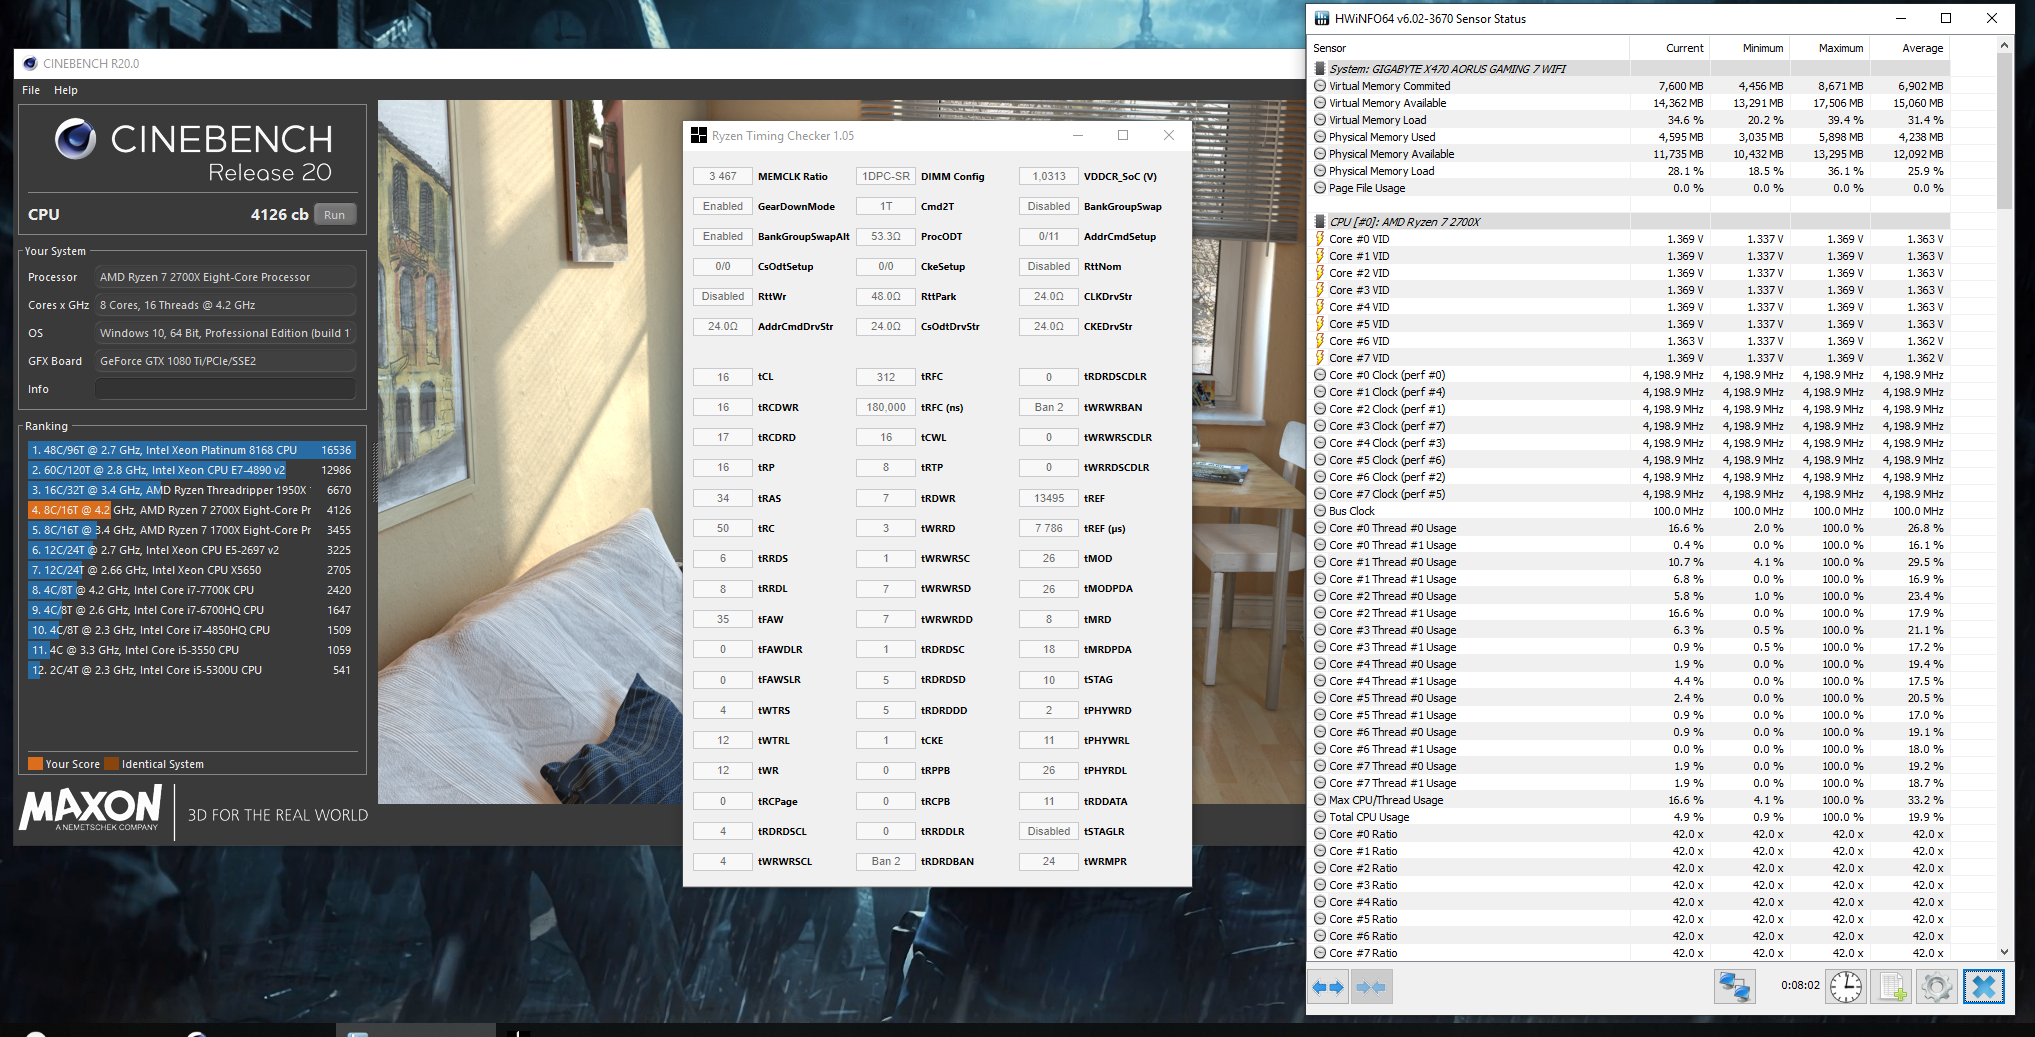Click the VDDCR_SoC (V) value field
2035x1037 pixels.
[x=1049, y=176]
